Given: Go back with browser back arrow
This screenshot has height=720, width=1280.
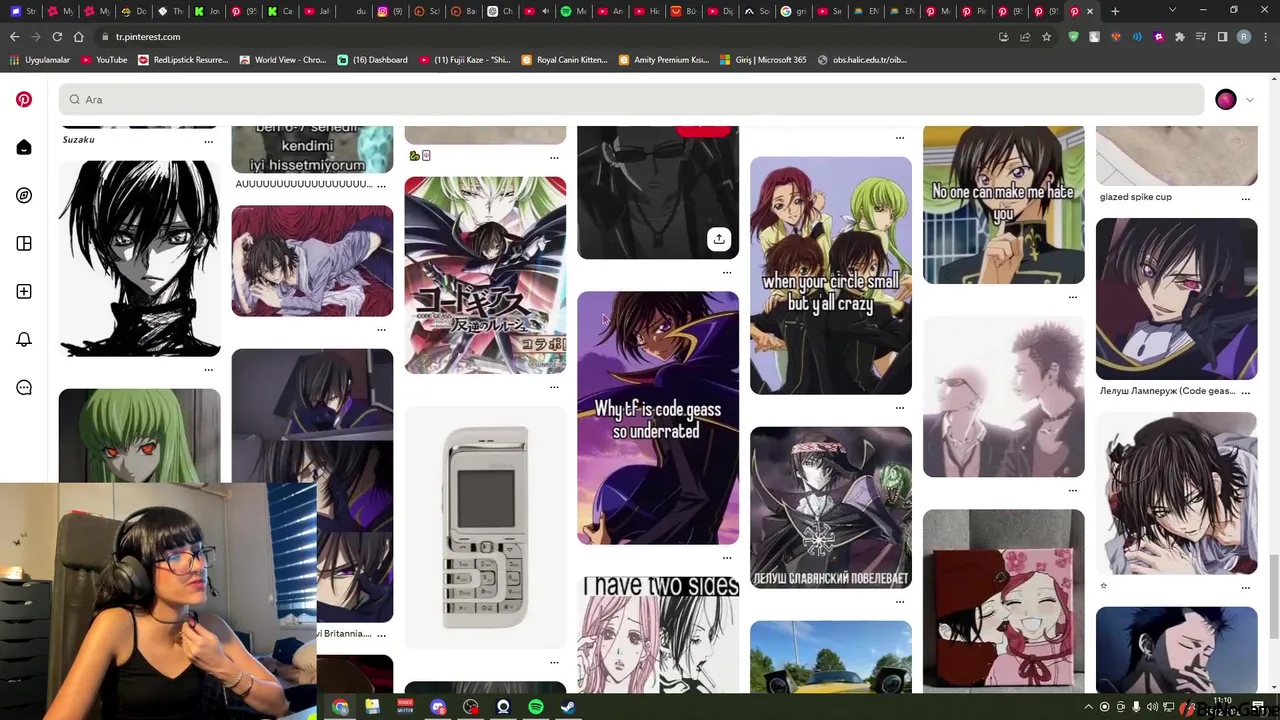Looking at the screenshot, I should [14, 37].
